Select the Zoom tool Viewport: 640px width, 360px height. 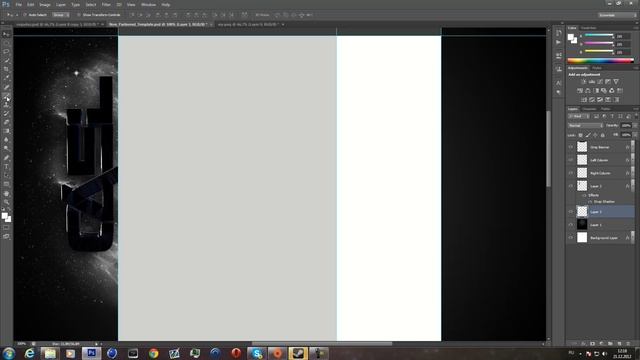(6, 202)
